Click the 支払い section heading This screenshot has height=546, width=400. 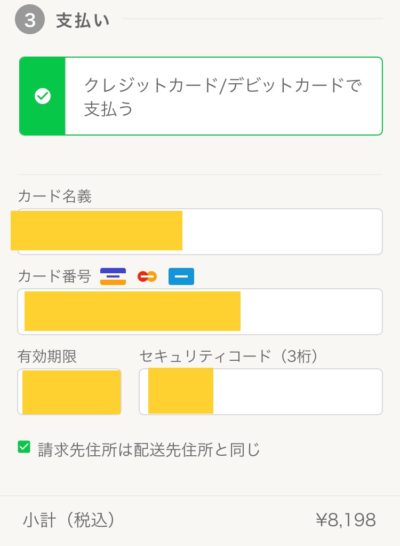(83, 20)
